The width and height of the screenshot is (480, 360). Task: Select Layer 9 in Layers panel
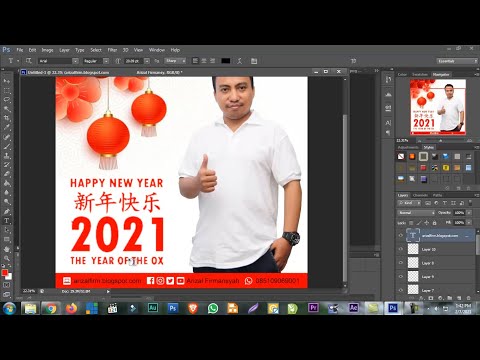[435, 276]
